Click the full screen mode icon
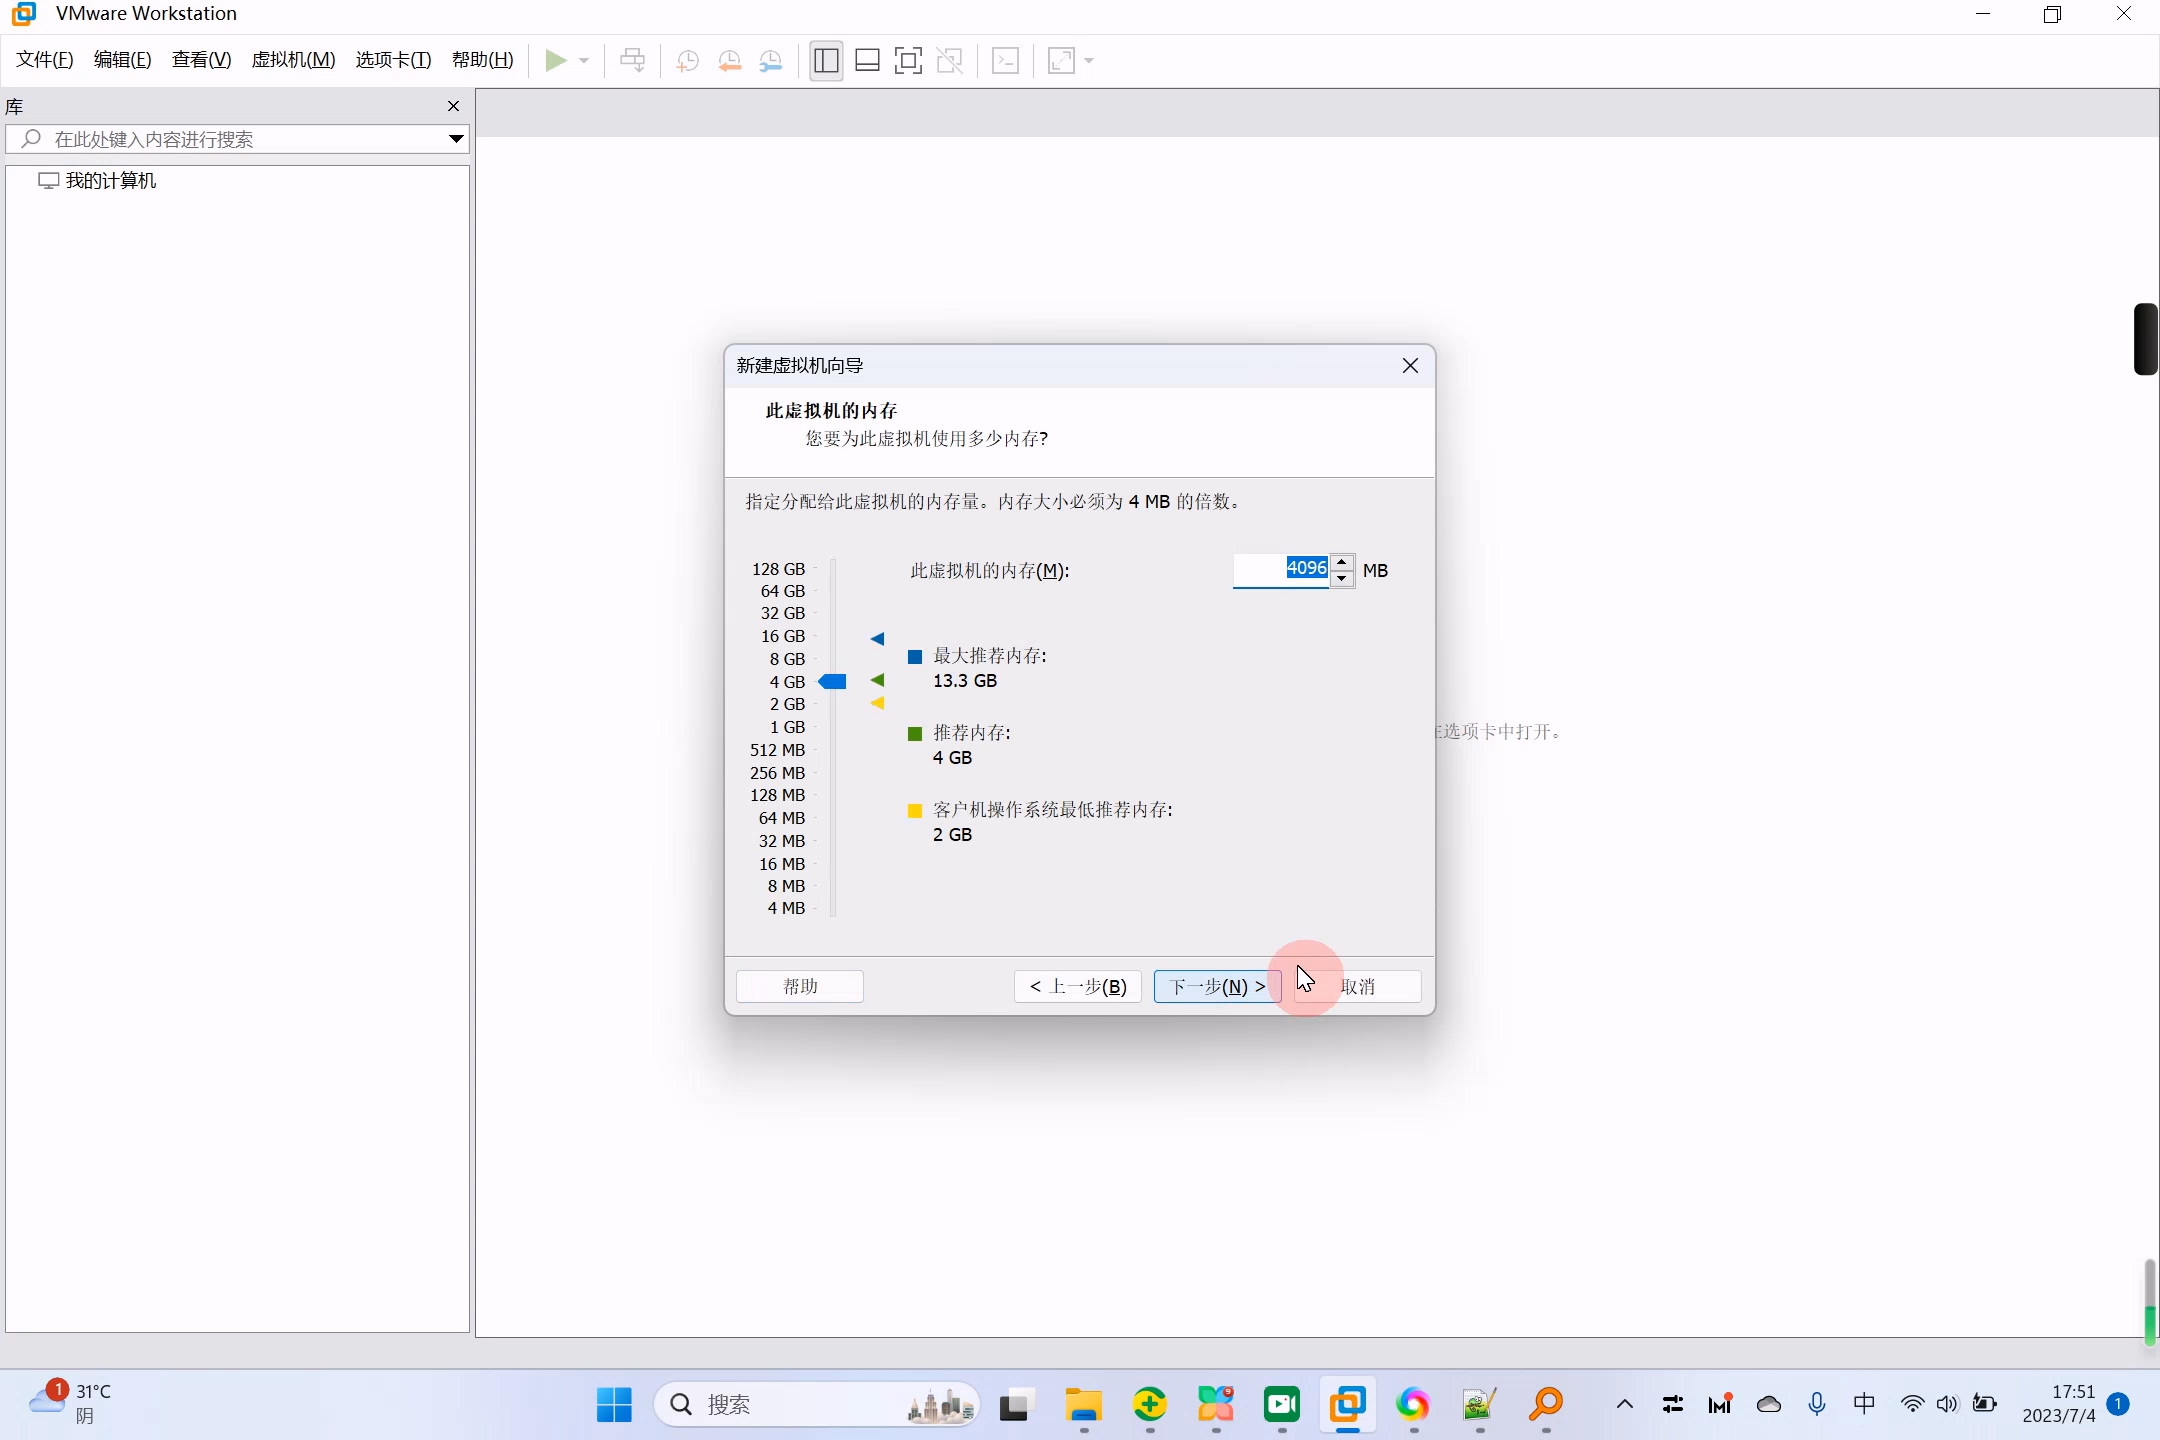 click(908, 61)
